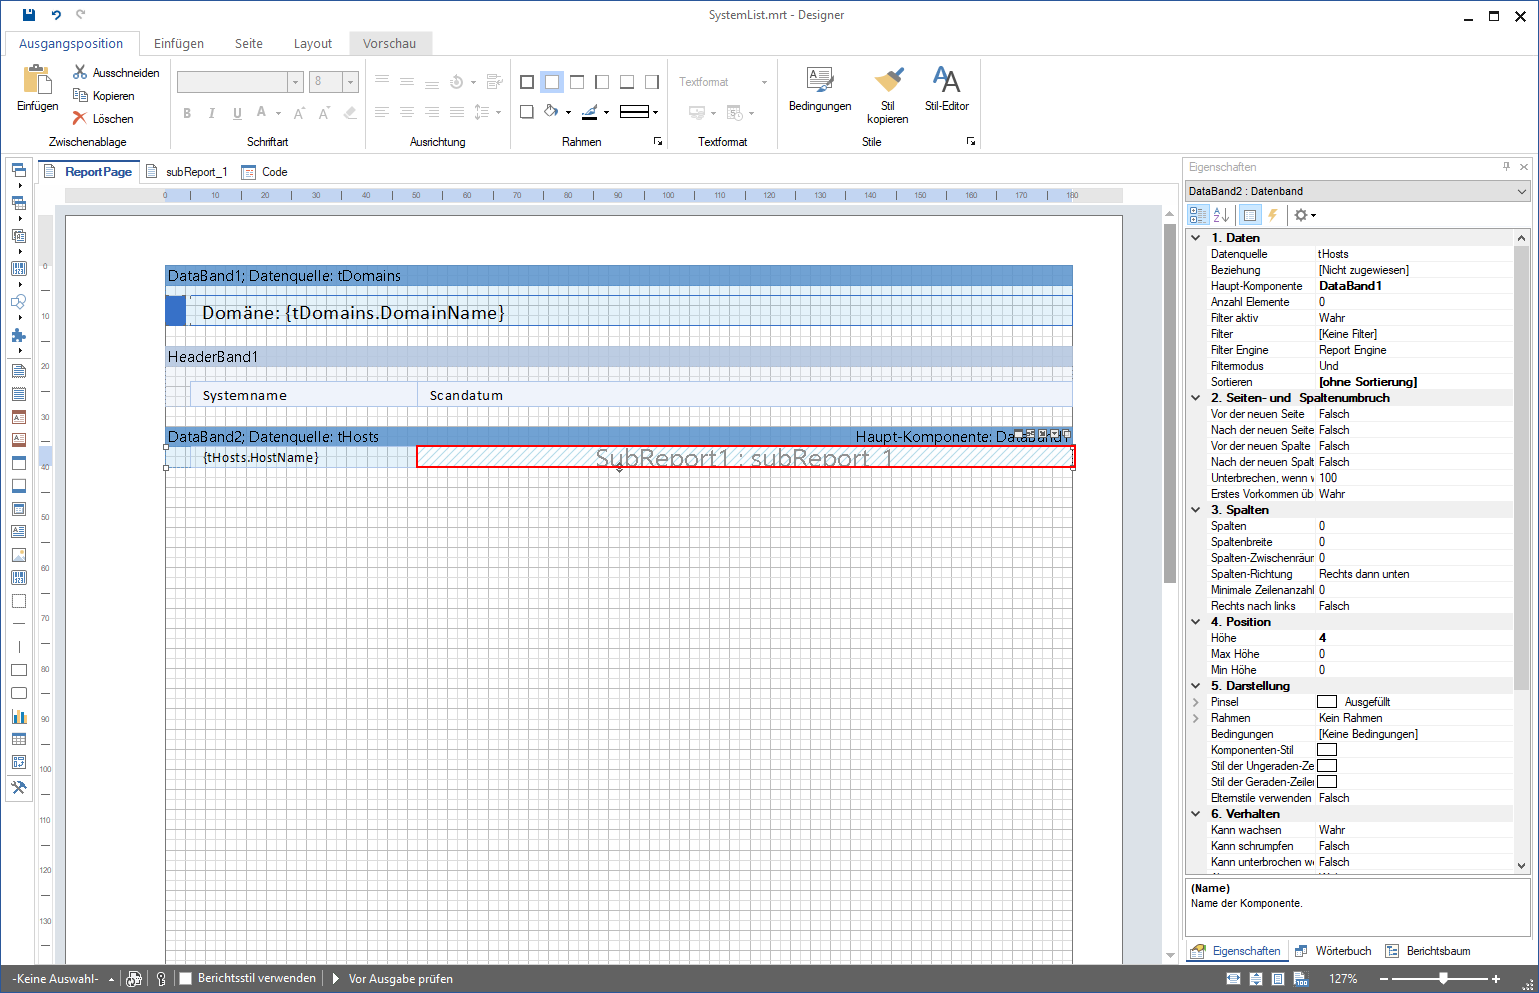Expand the Rahmen property row
Image resolution: width=1539 pixels, height=993 pixels.
[1196, 718]
